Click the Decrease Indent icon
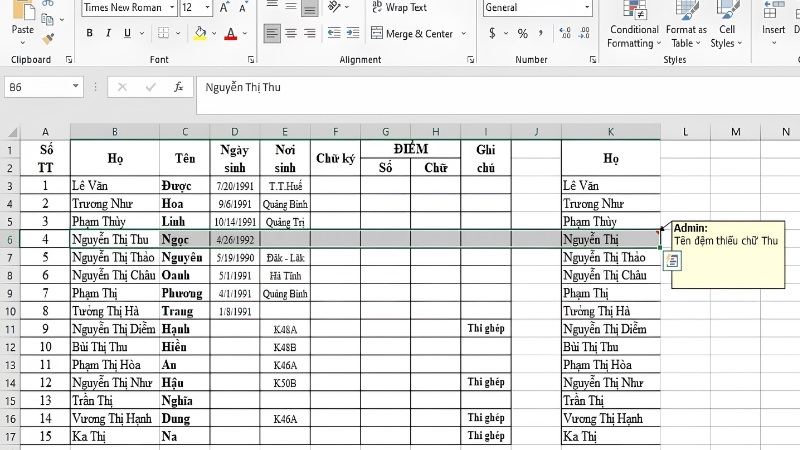The height and width of the screenshot is (450, 800). pyautogui.click(x=334, y=33)
